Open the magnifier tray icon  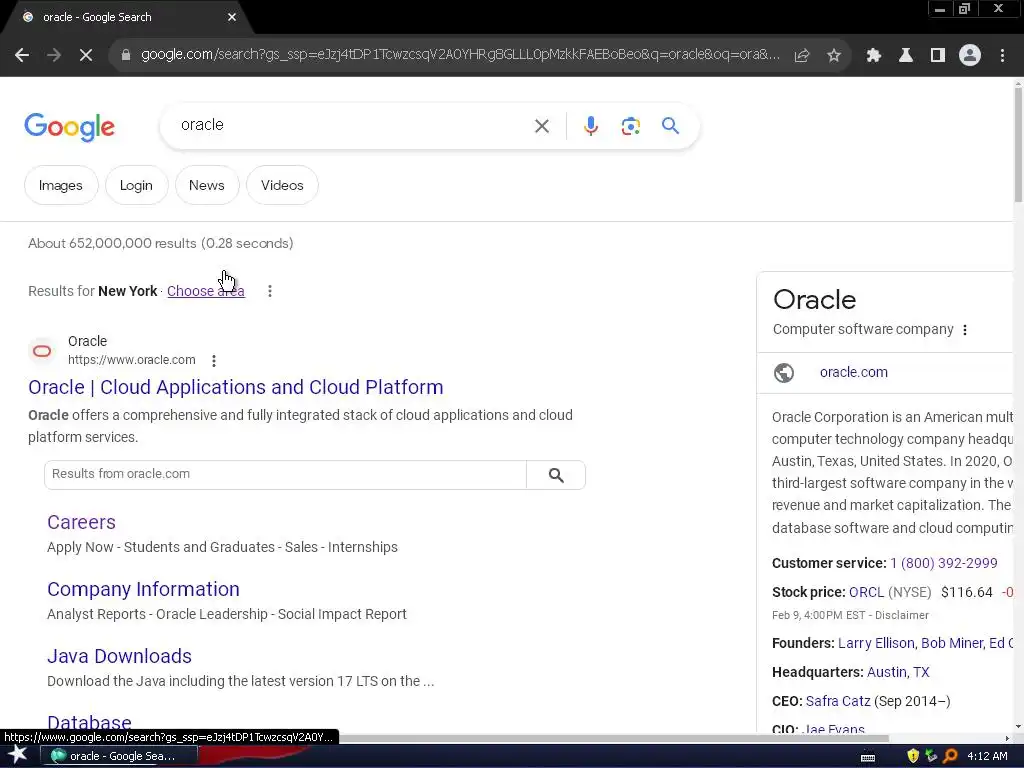pyautogui.click(x=950, y=756)
